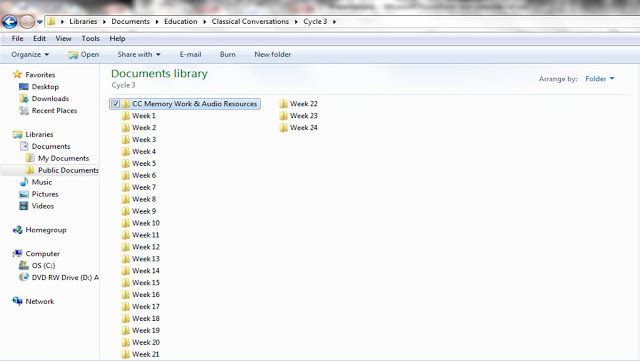Expand the arrow after Cycle 3 in breadcrumb

(334, 22)
